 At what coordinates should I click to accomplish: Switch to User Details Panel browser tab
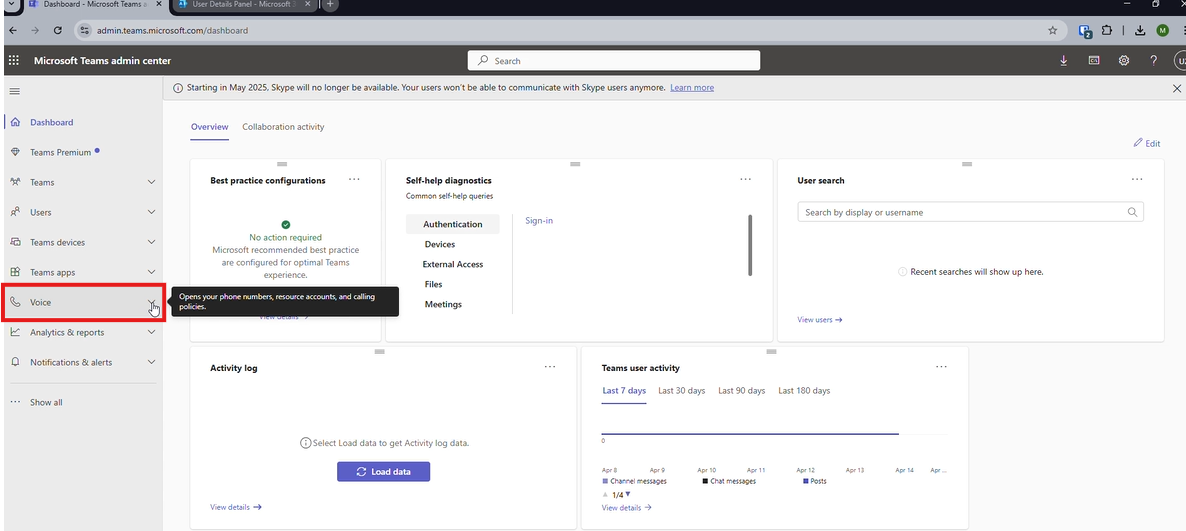click(x=244, y=5)
